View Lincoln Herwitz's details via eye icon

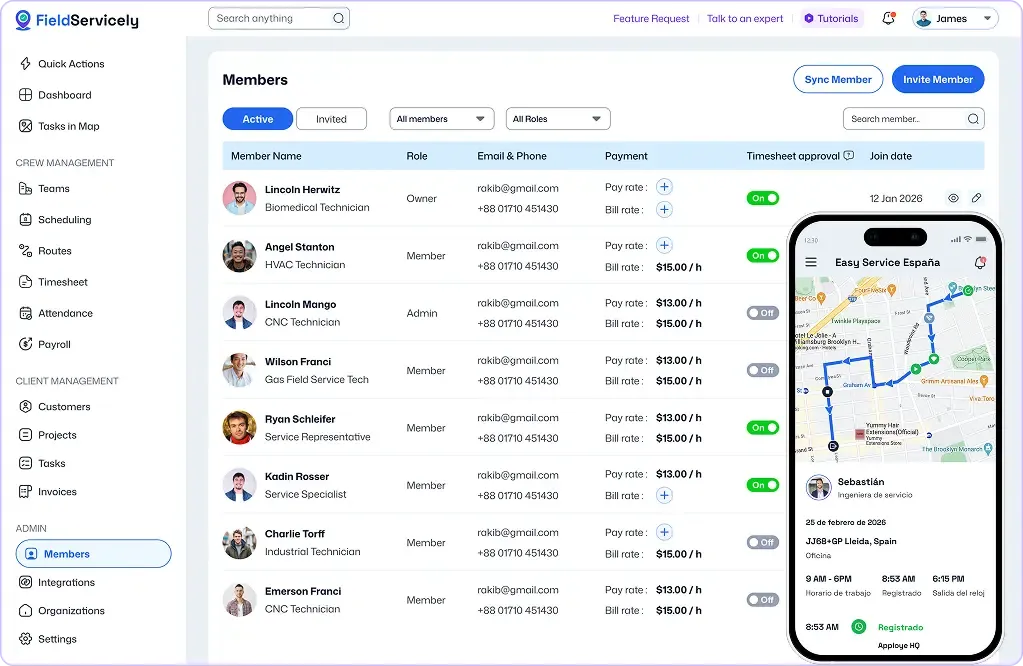point(953,198)
